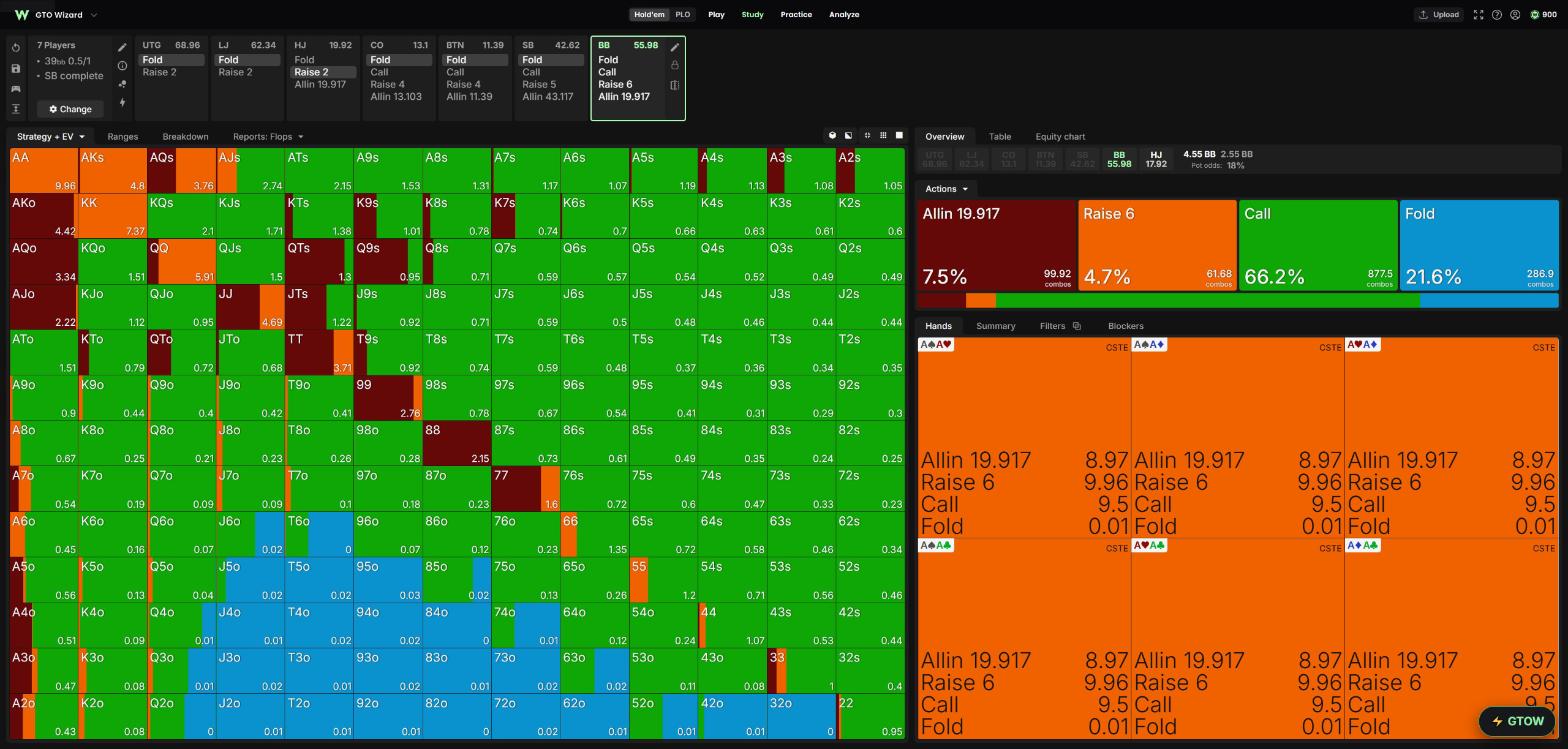Open the Reports: Flops dropdown
Image resolution: width=1568 pixels, height=749 pixels.
(x=268, y=137)
